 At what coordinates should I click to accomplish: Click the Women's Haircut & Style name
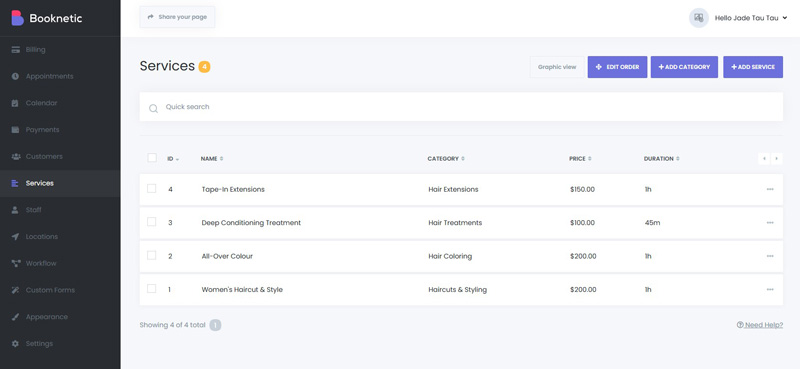[242, 289]
